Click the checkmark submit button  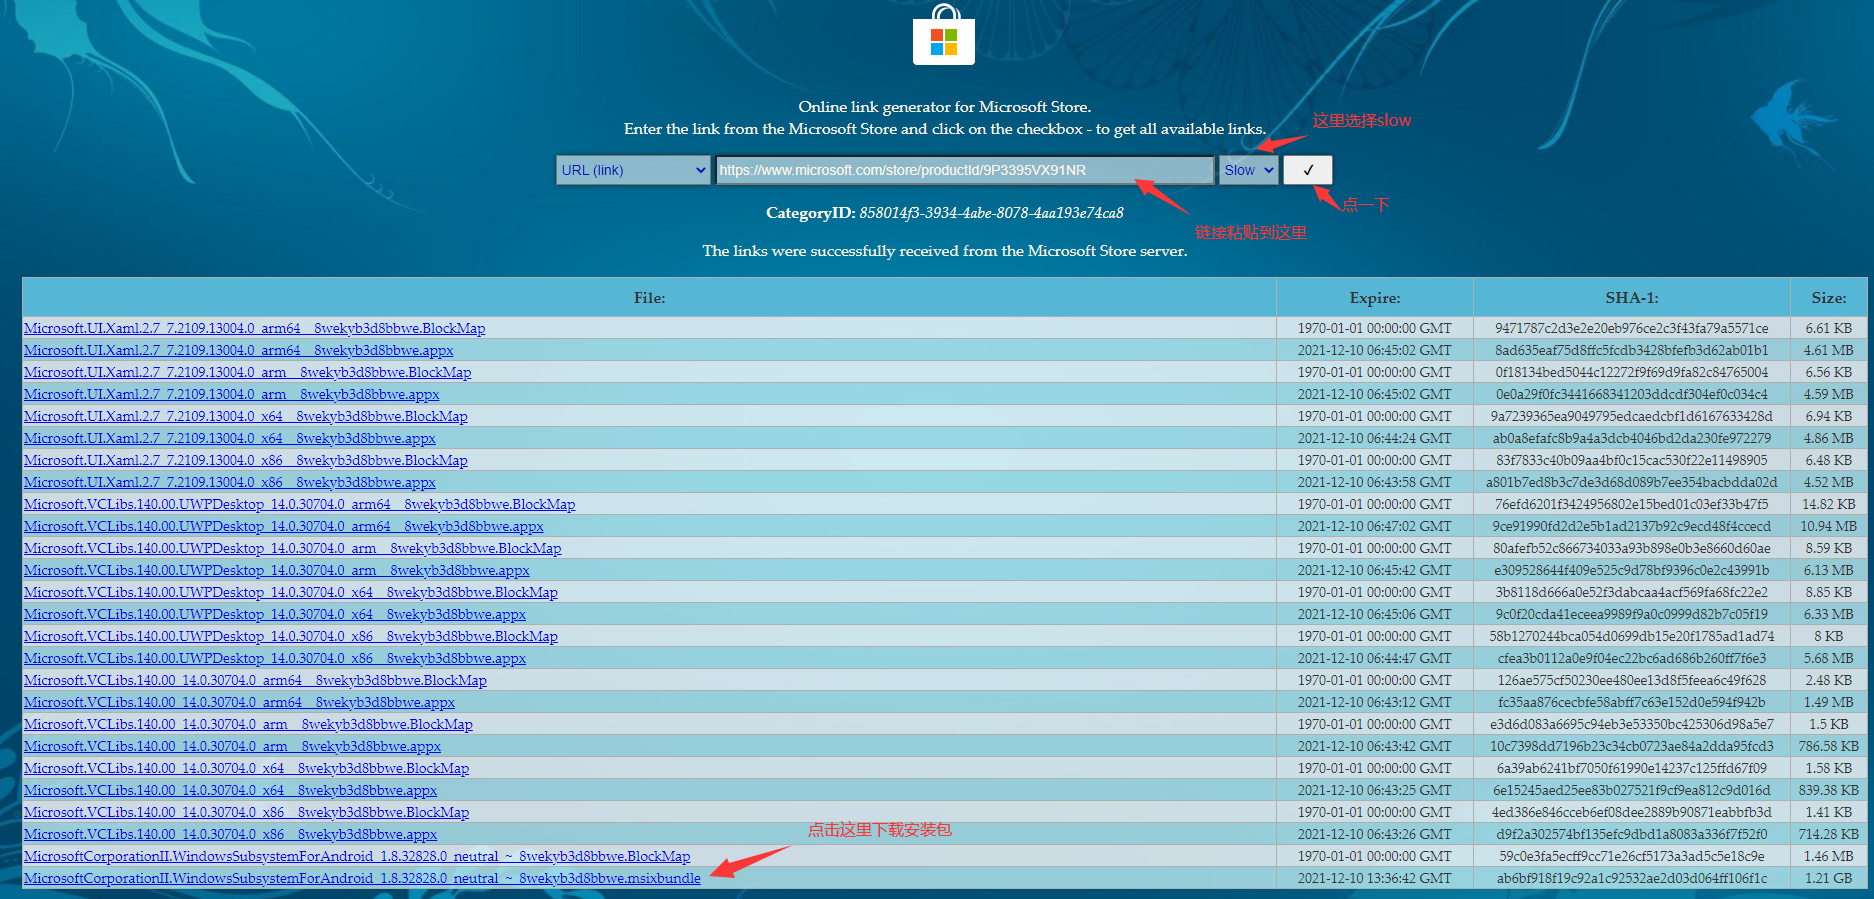click(1307, 170)
